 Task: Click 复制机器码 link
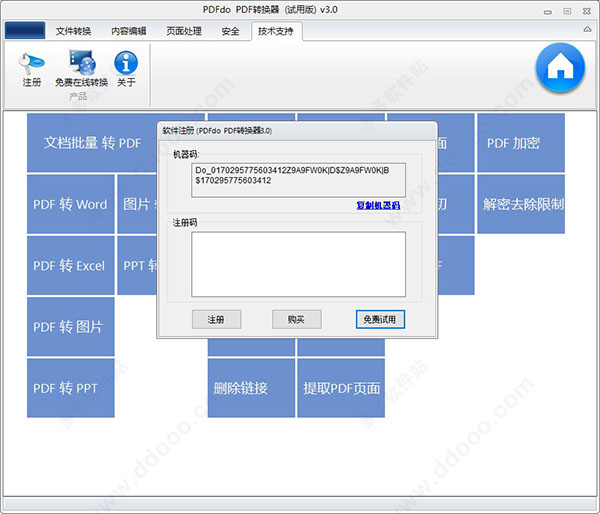tap(378, 205)
